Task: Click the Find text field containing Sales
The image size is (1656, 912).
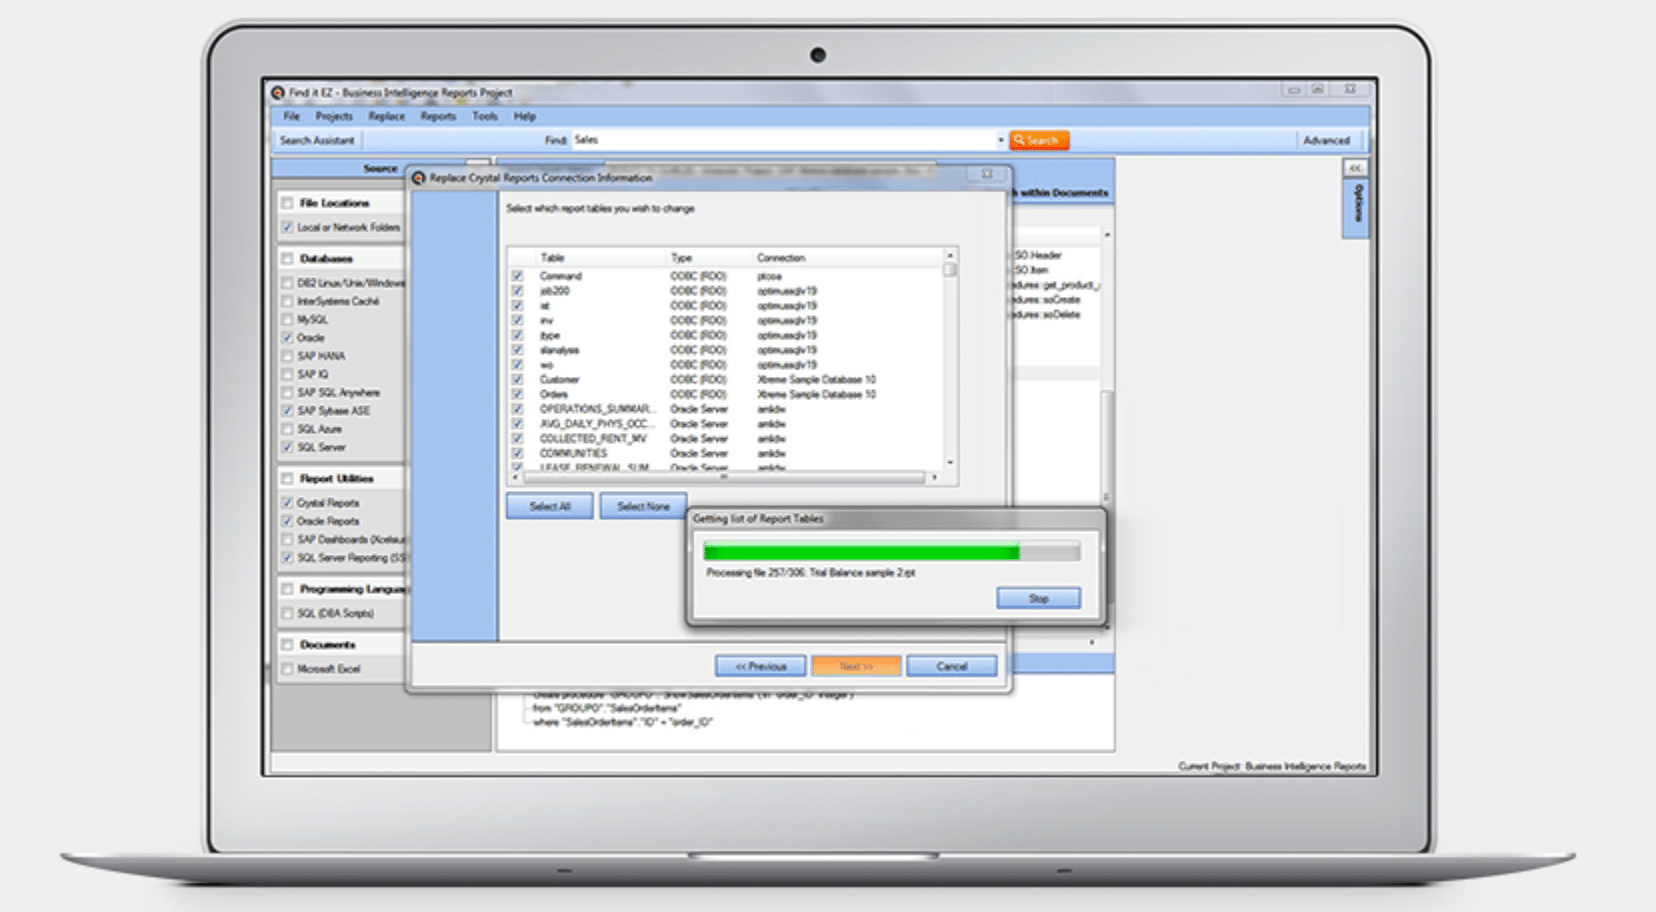Action: 780,141
